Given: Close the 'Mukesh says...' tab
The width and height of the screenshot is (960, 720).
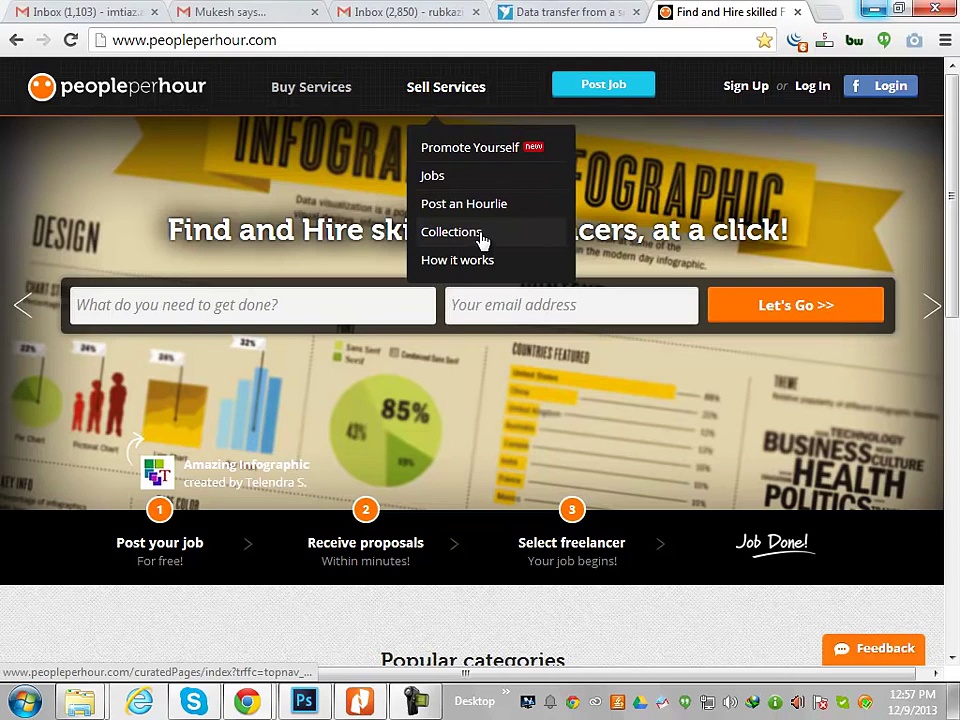Looking at the screenshot, I should tap(314, 12).
